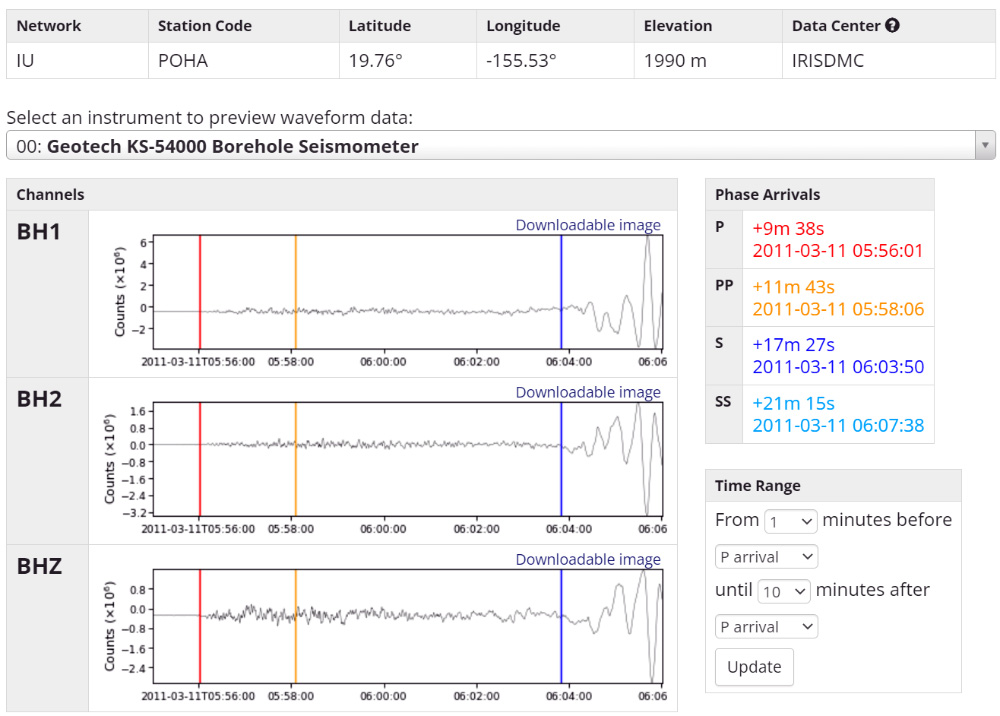
Task: Select the P phase arrival time row
Action: coord(837,240)
